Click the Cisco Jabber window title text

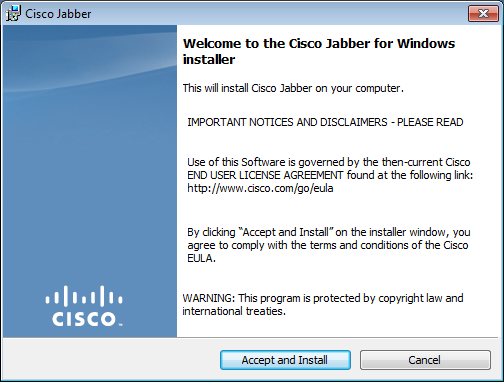[58, 14]
